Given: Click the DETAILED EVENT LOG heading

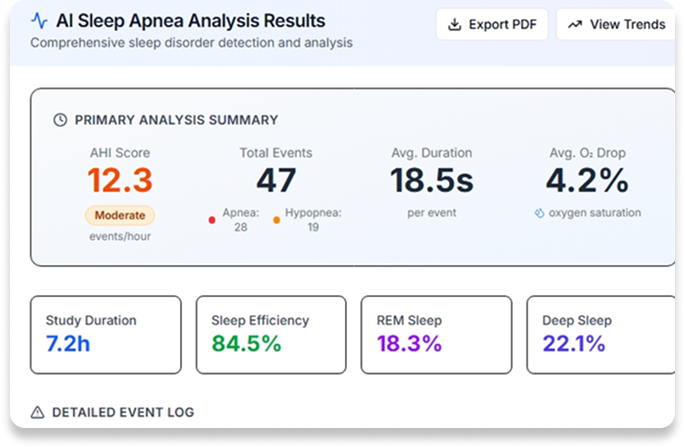Looking at the screenshot, I should [123, 412].
